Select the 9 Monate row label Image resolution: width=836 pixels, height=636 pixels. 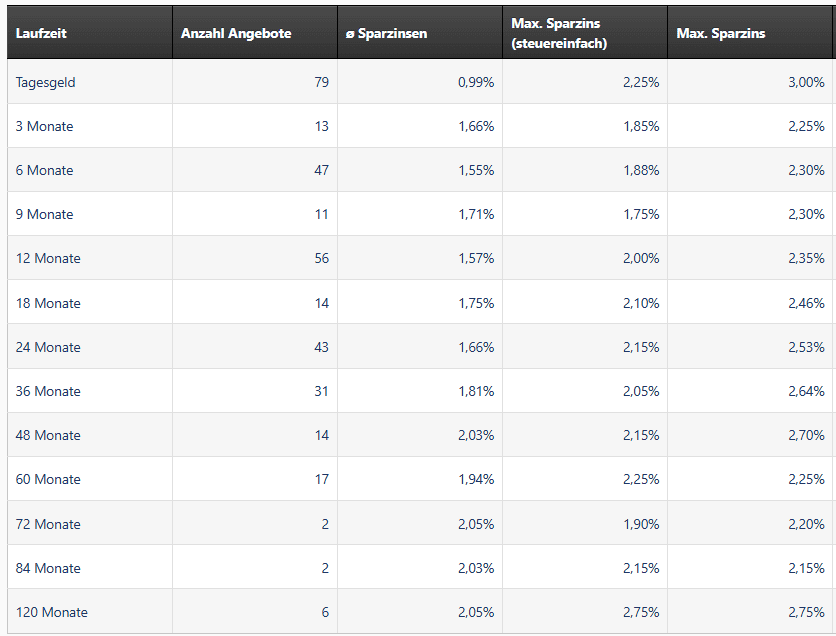[x=45, y=214]
